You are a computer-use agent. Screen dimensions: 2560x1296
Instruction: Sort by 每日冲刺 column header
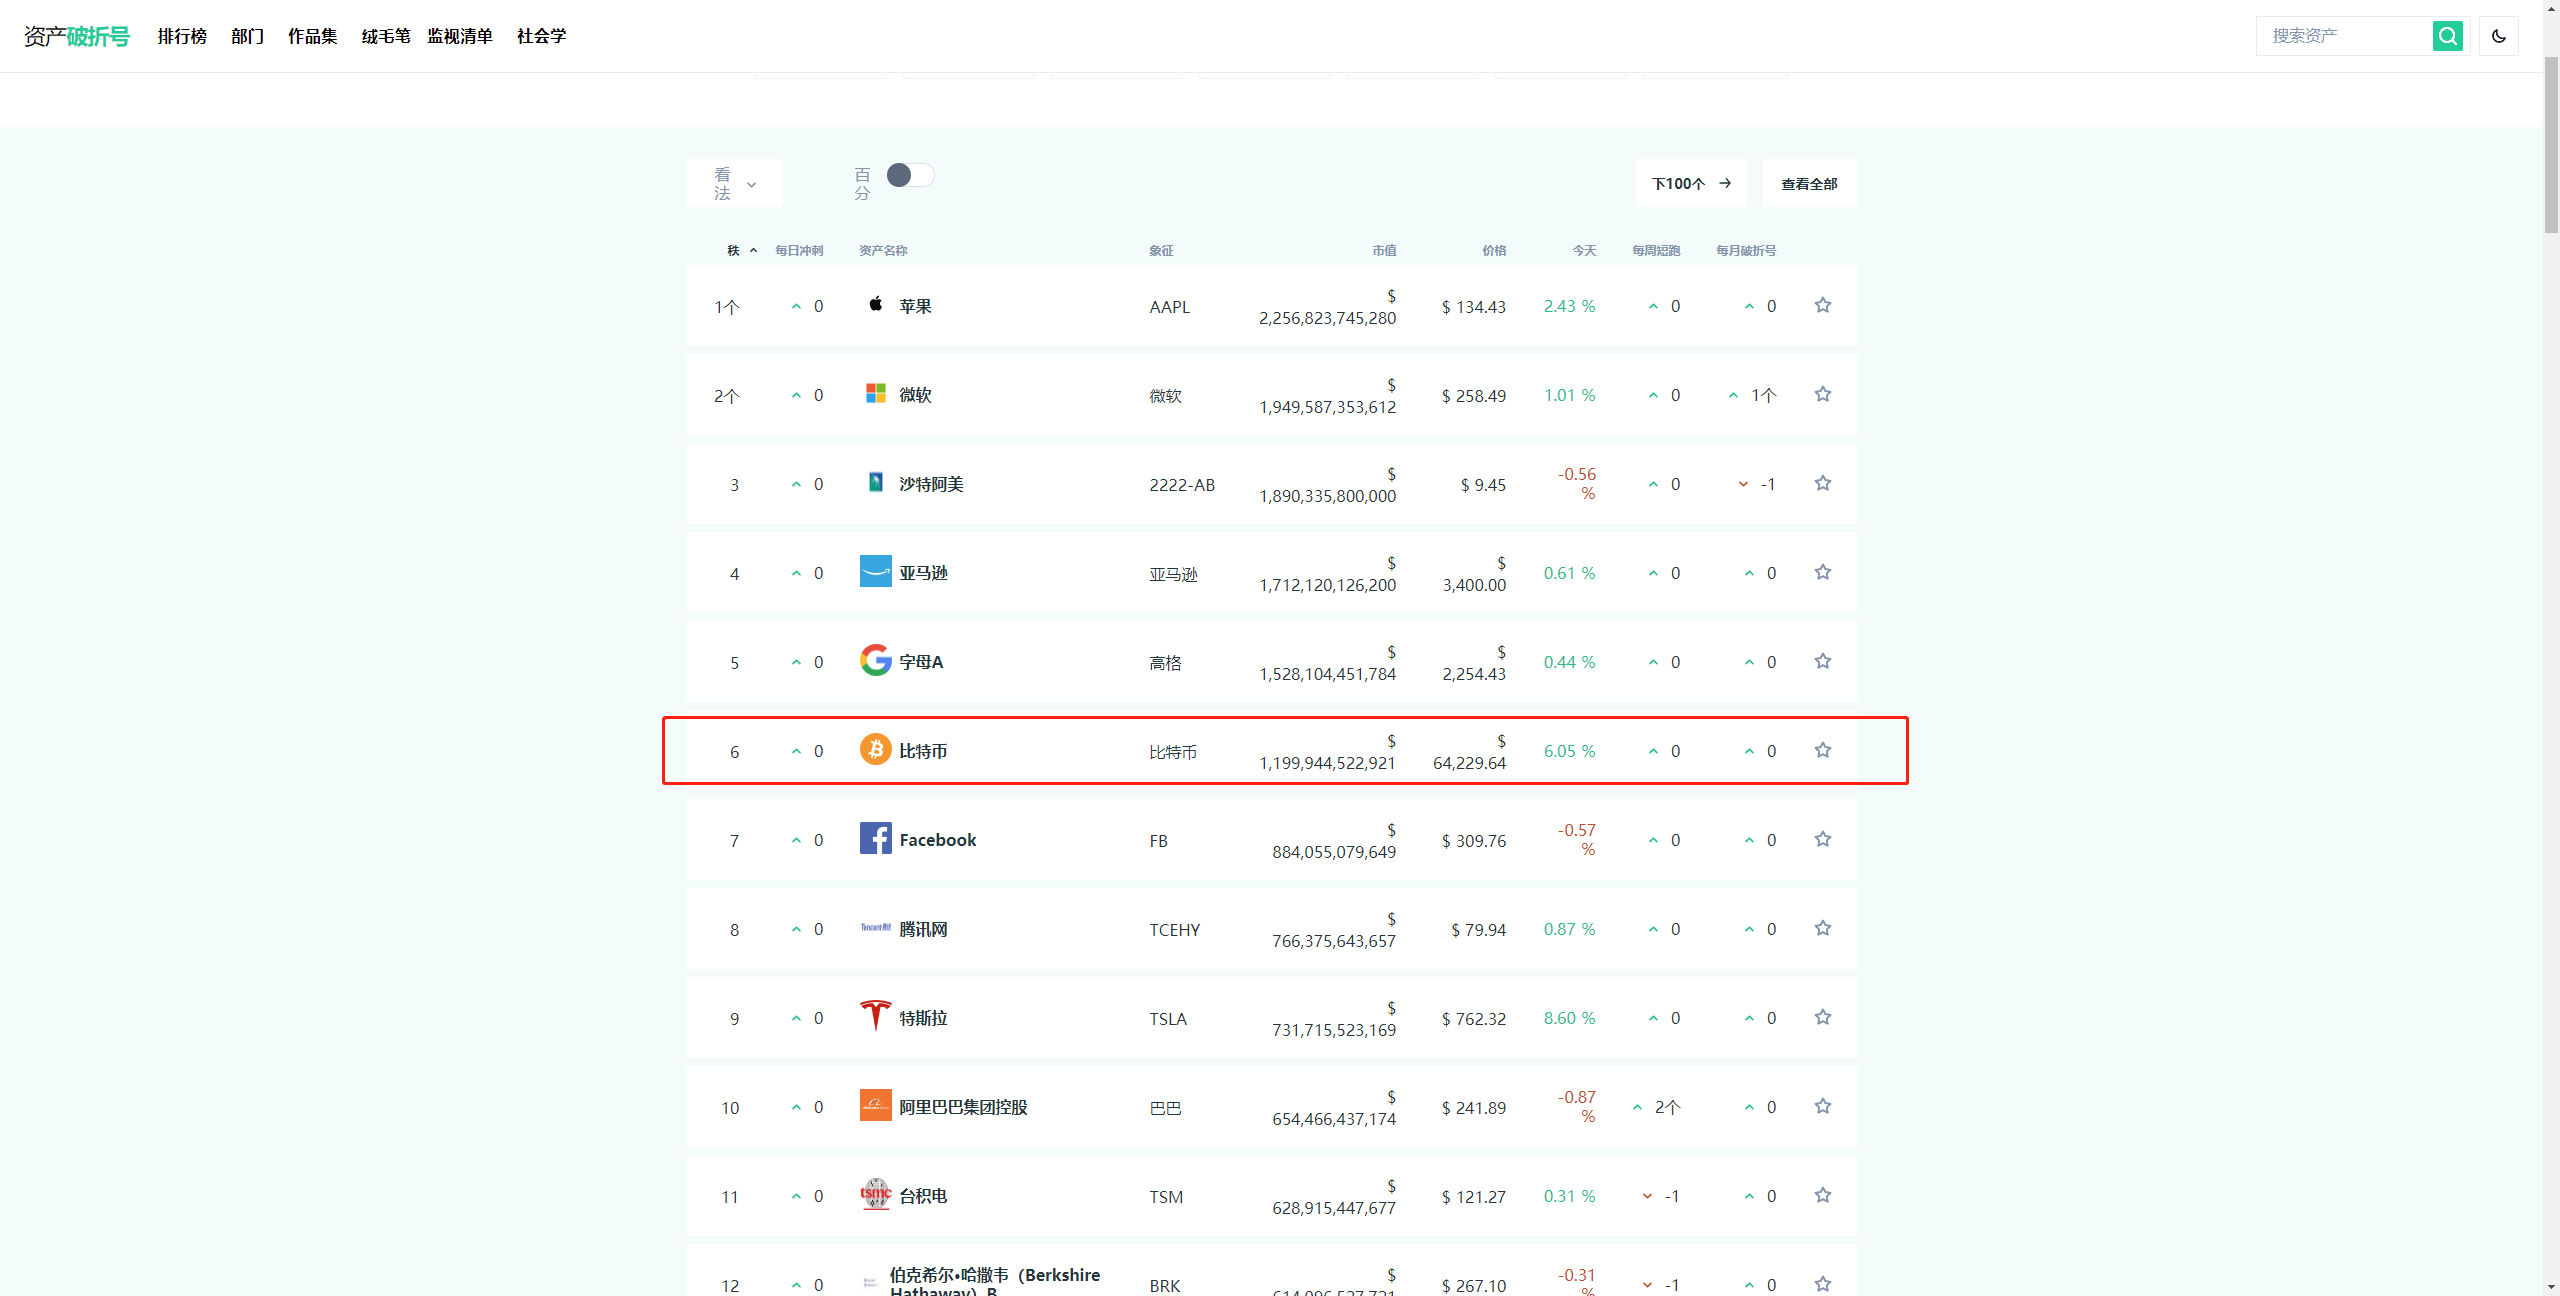tap(799, 251)
